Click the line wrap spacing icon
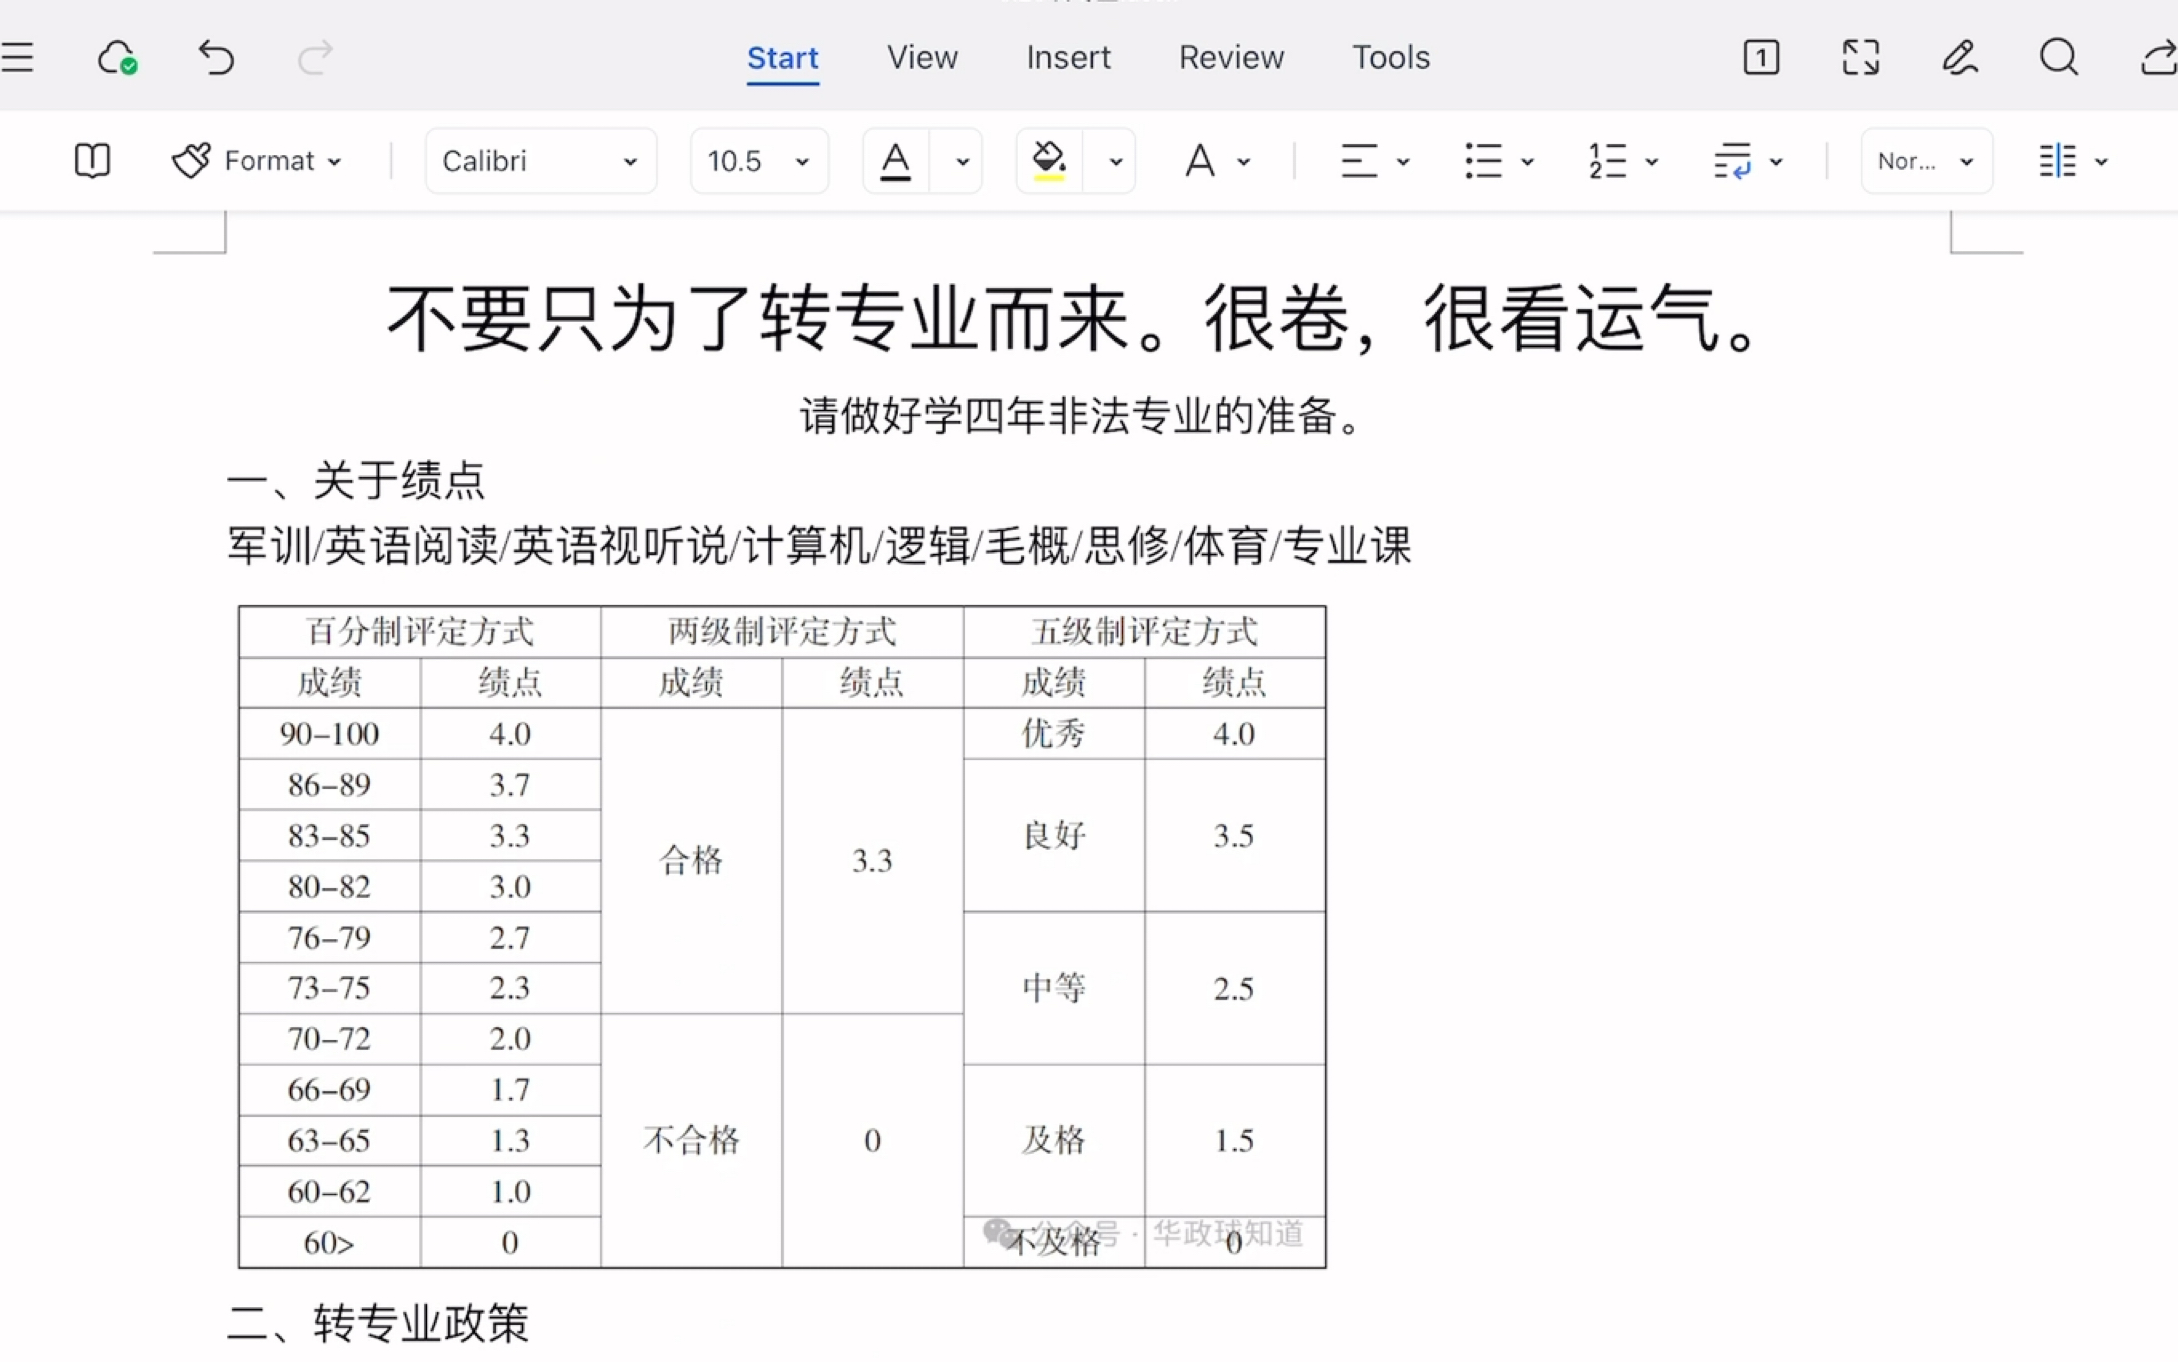2178x1362 pixels. click(x=1732, y=160)
